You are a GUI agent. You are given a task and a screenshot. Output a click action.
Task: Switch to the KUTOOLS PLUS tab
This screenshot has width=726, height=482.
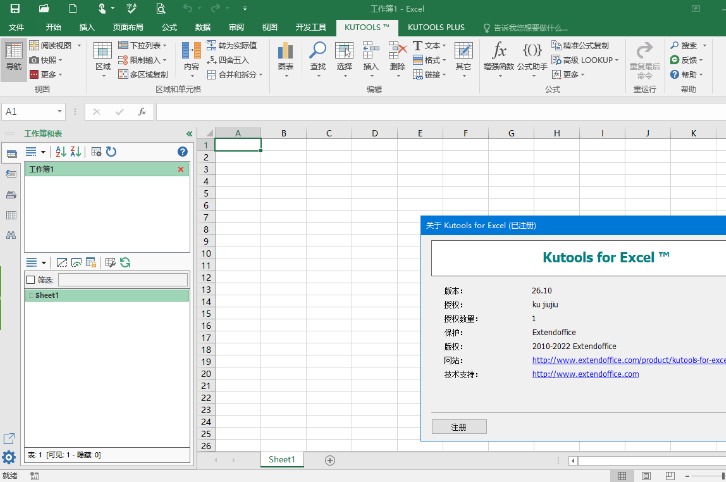[x=435, y=27]
